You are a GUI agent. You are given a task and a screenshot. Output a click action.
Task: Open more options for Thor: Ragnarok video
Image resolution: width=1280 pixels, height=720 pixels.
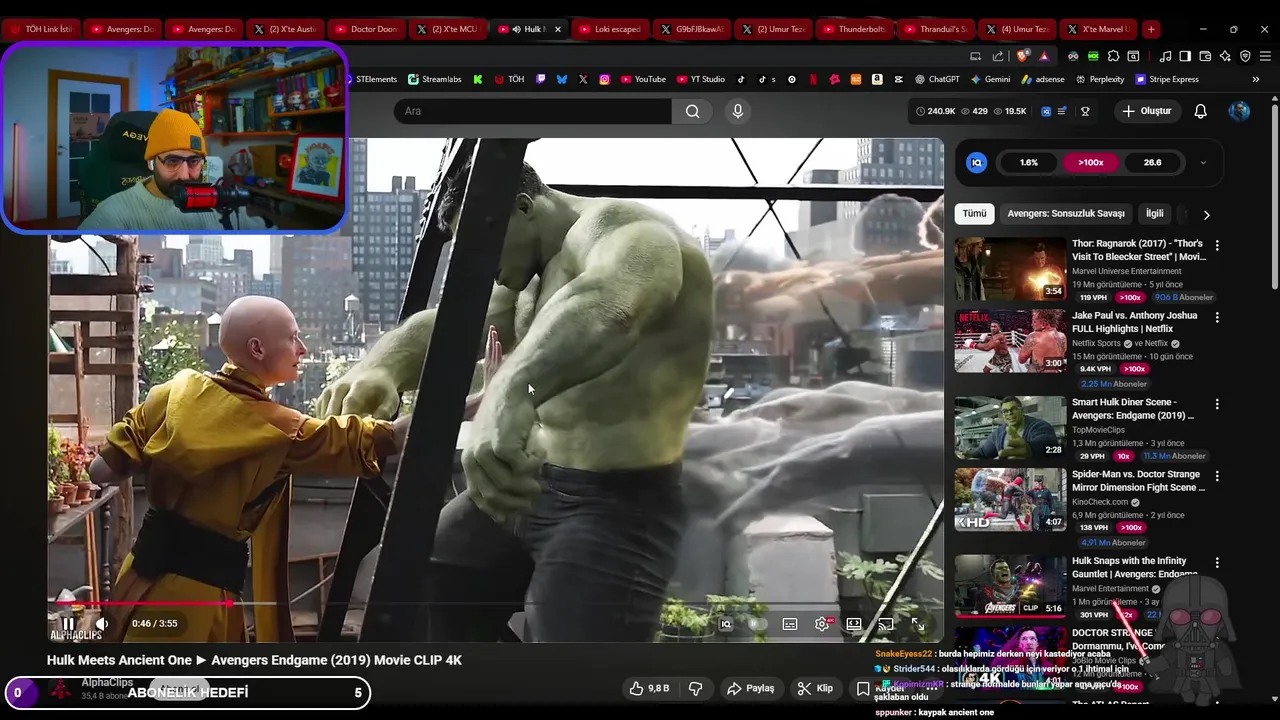click(1217, 245)
